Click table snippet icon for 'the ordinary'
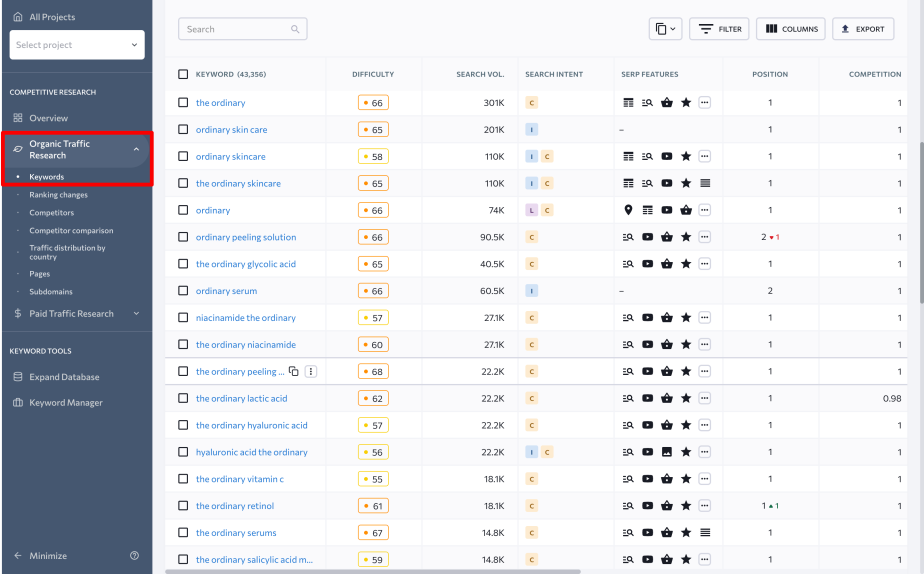Screen dimensions: 924x574 (x=628, y=103)
